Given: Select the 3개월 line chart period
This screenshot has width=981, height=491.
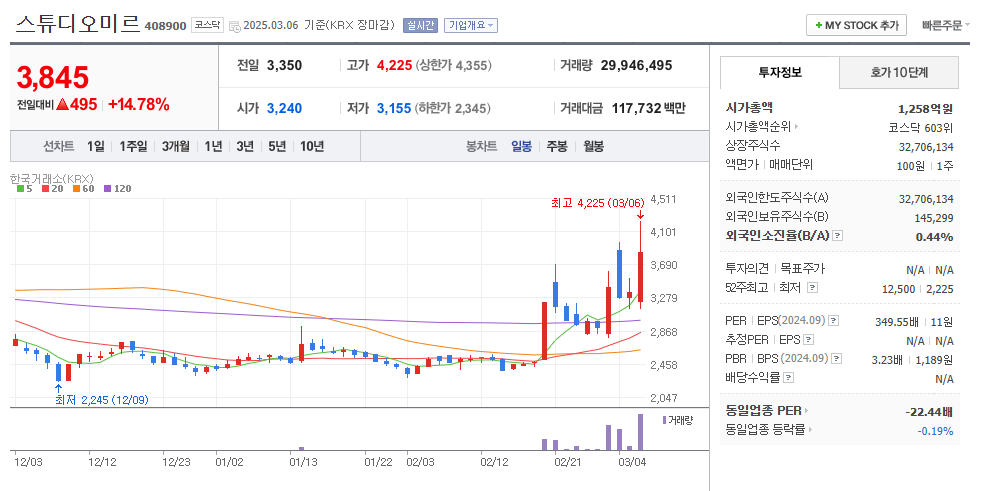Looking at the screenshot, I should click(176, 146).
